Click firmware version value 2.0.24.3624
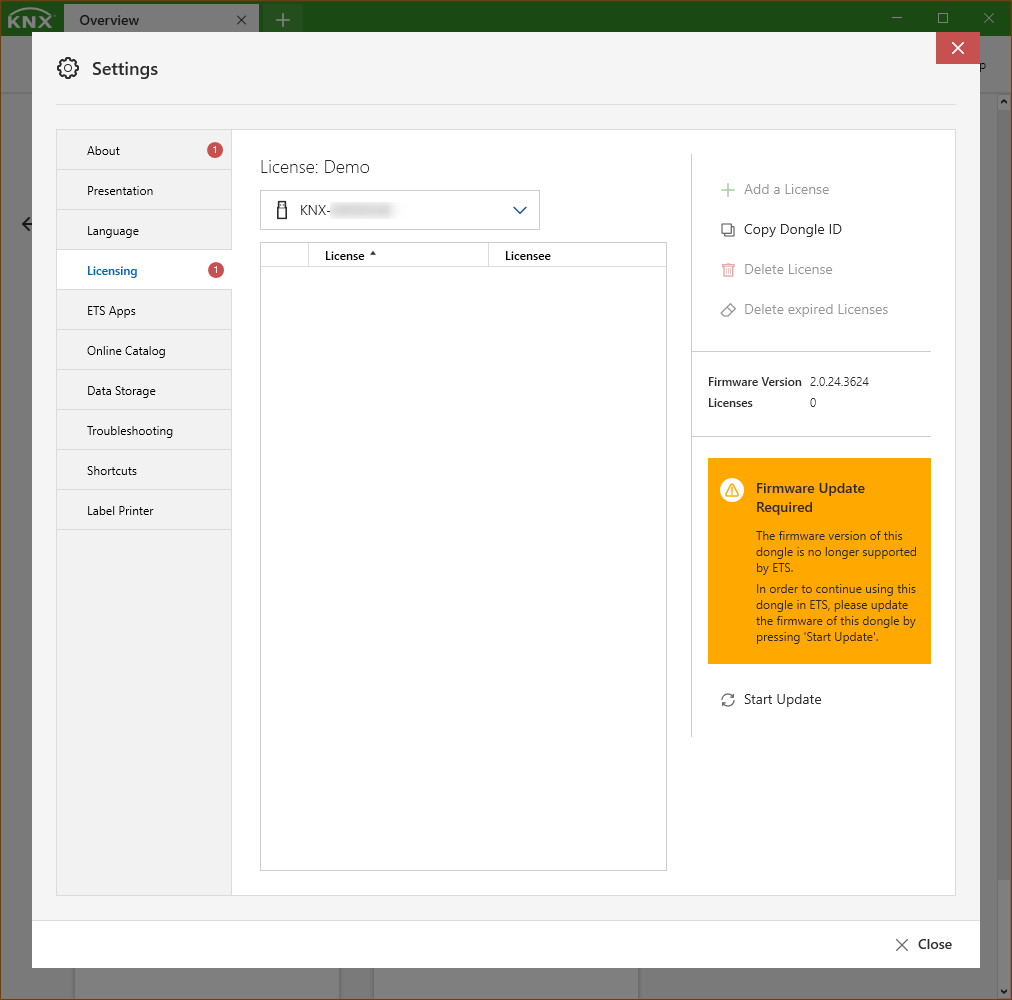 pos(839,382)
